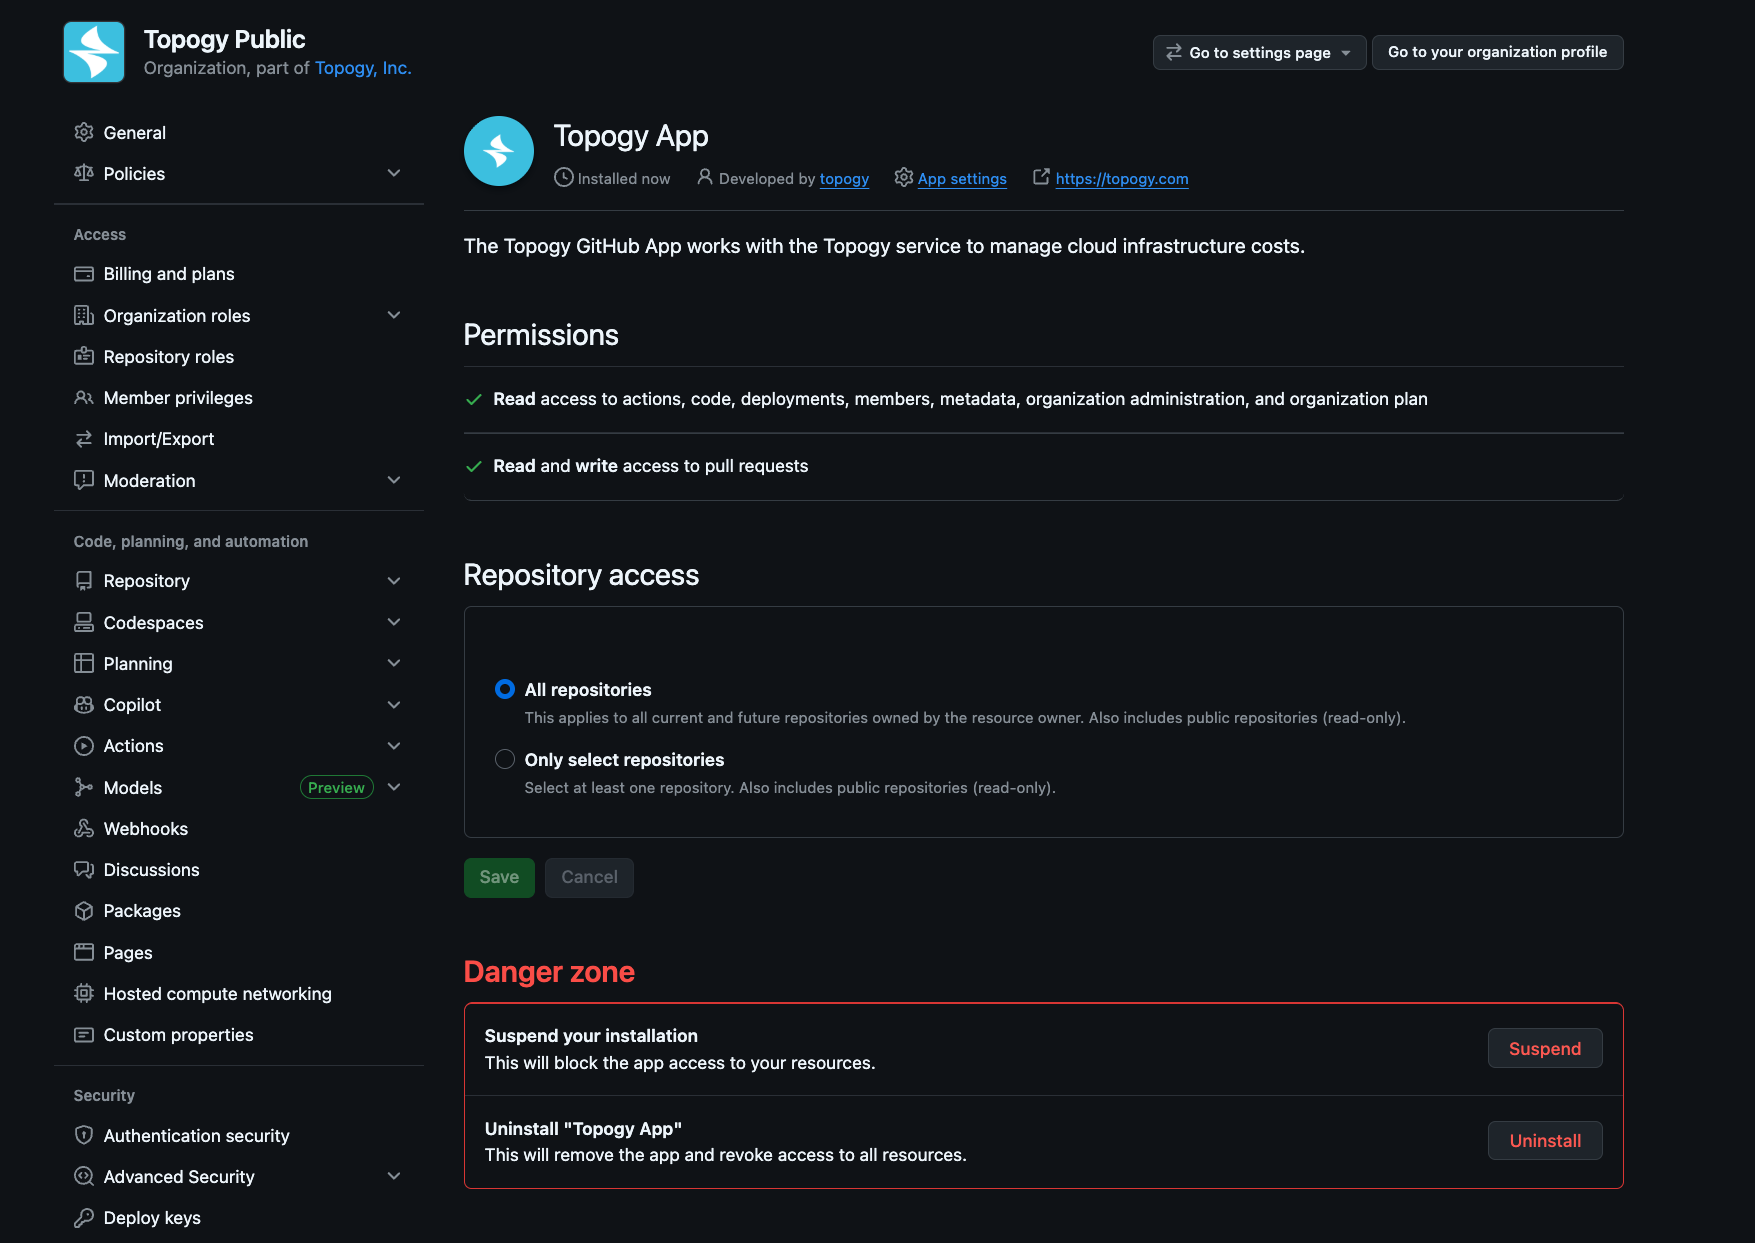Open the App settings link
Screen dimensions: 1755x1243
coord(962,178)
